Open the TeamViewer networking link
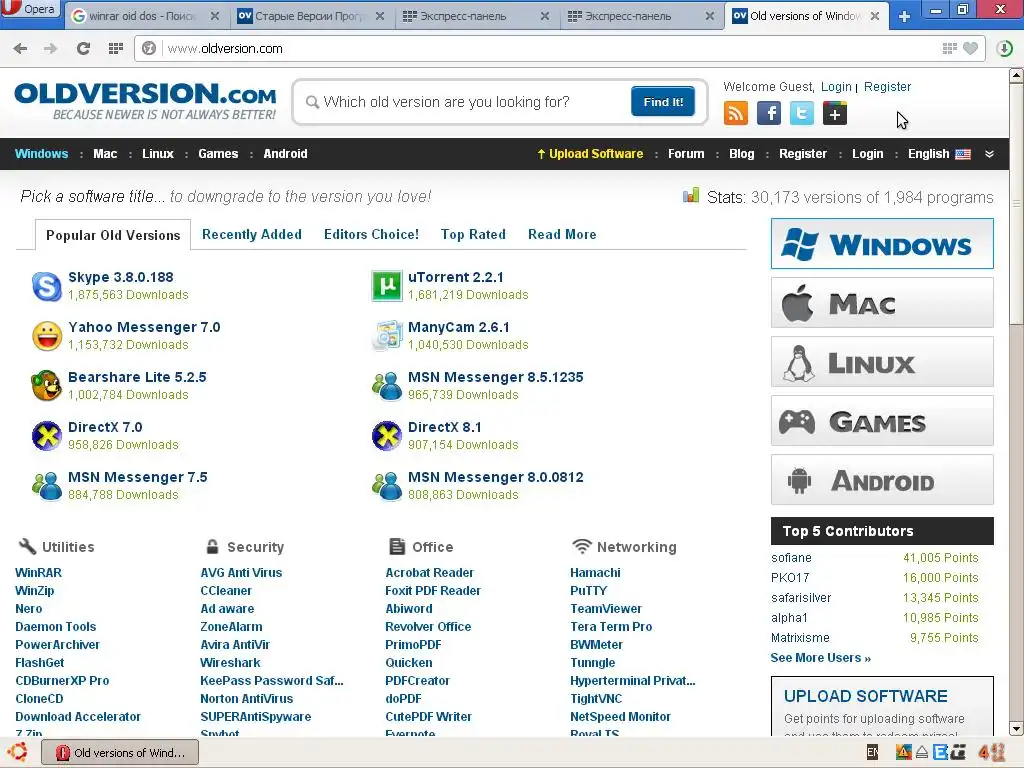The height and width of the screenshot is (768, 1024). (606, 609)
